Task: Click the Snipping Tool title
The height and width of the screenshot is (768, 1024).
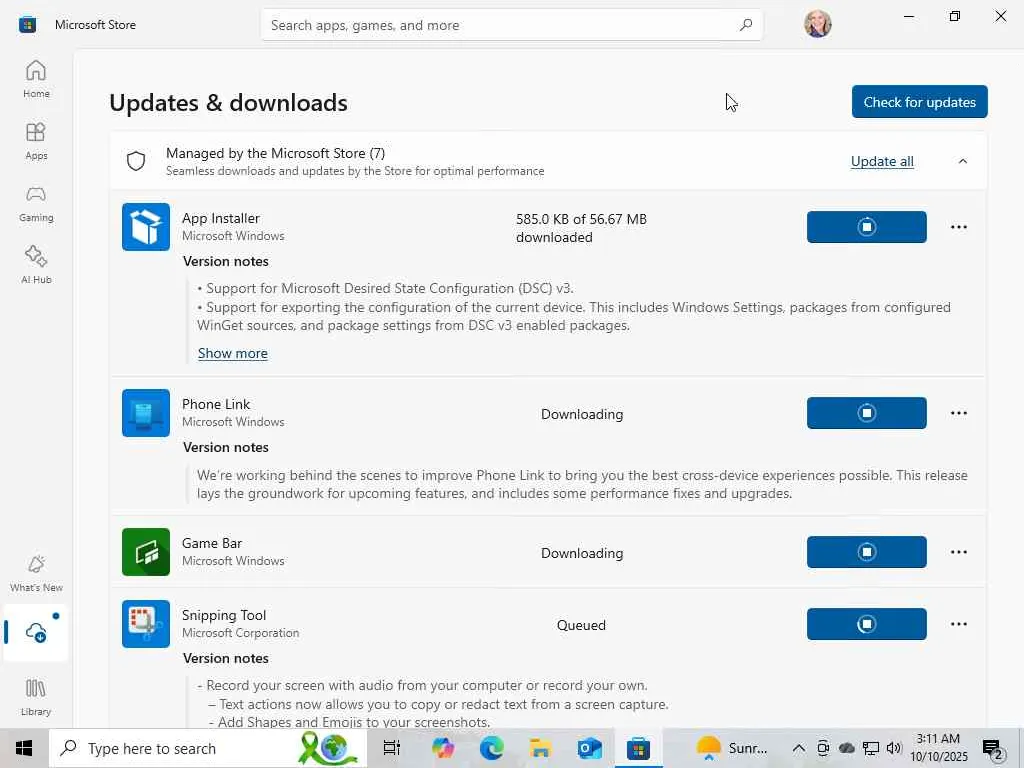Action: pos(223,615)
